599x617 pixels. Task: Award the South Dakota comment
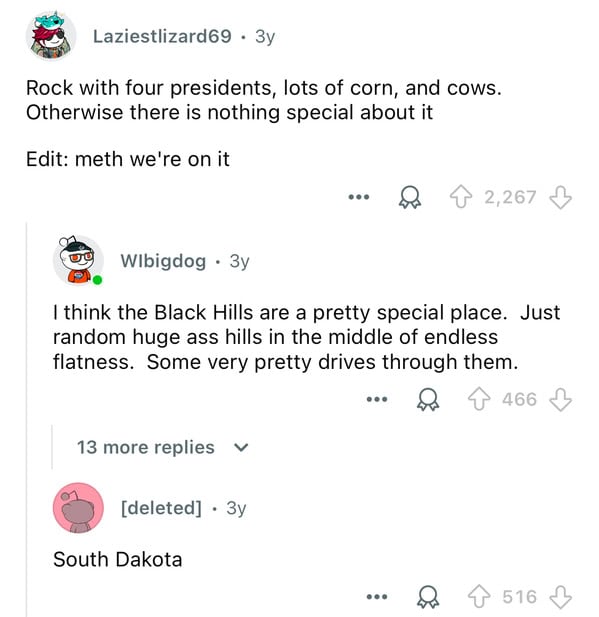428,597
